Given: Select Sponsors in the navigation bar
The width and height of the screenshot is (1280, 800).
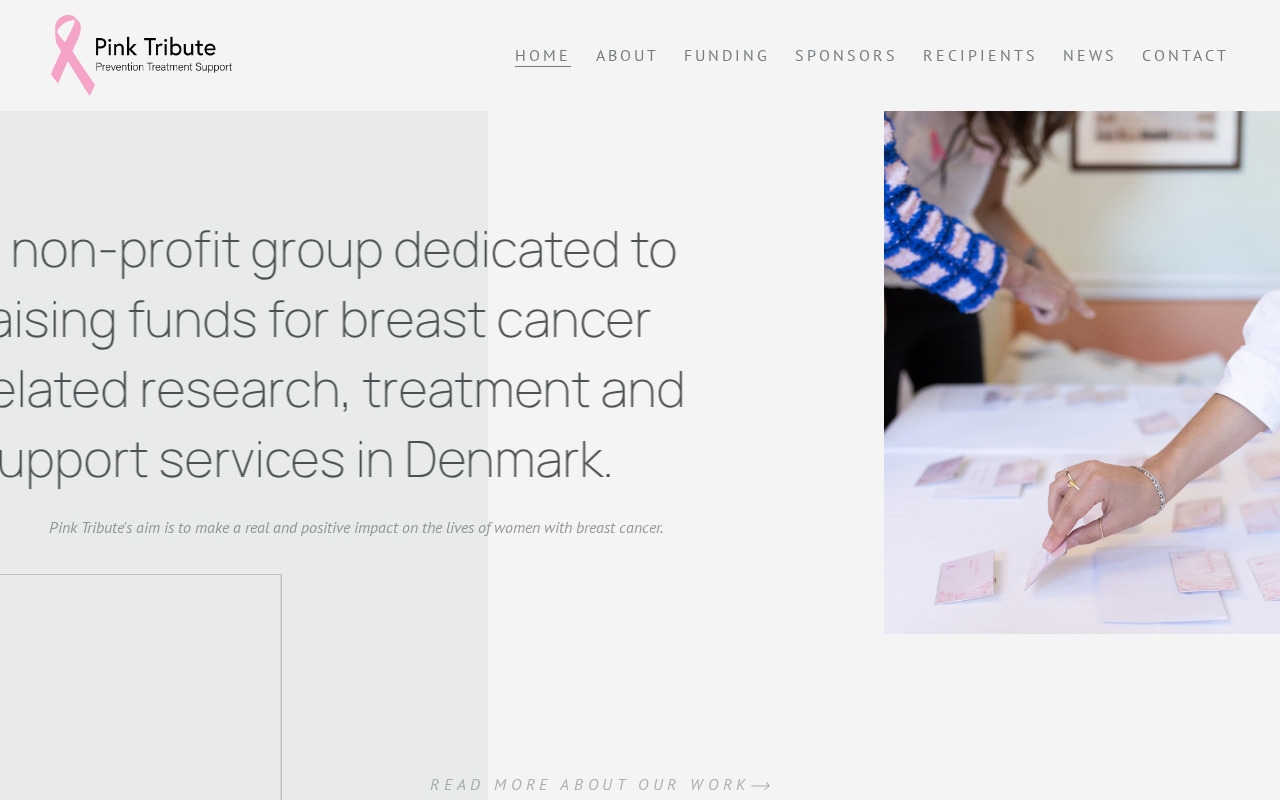Looking at the screenshot, I should [x=846, y=56].
